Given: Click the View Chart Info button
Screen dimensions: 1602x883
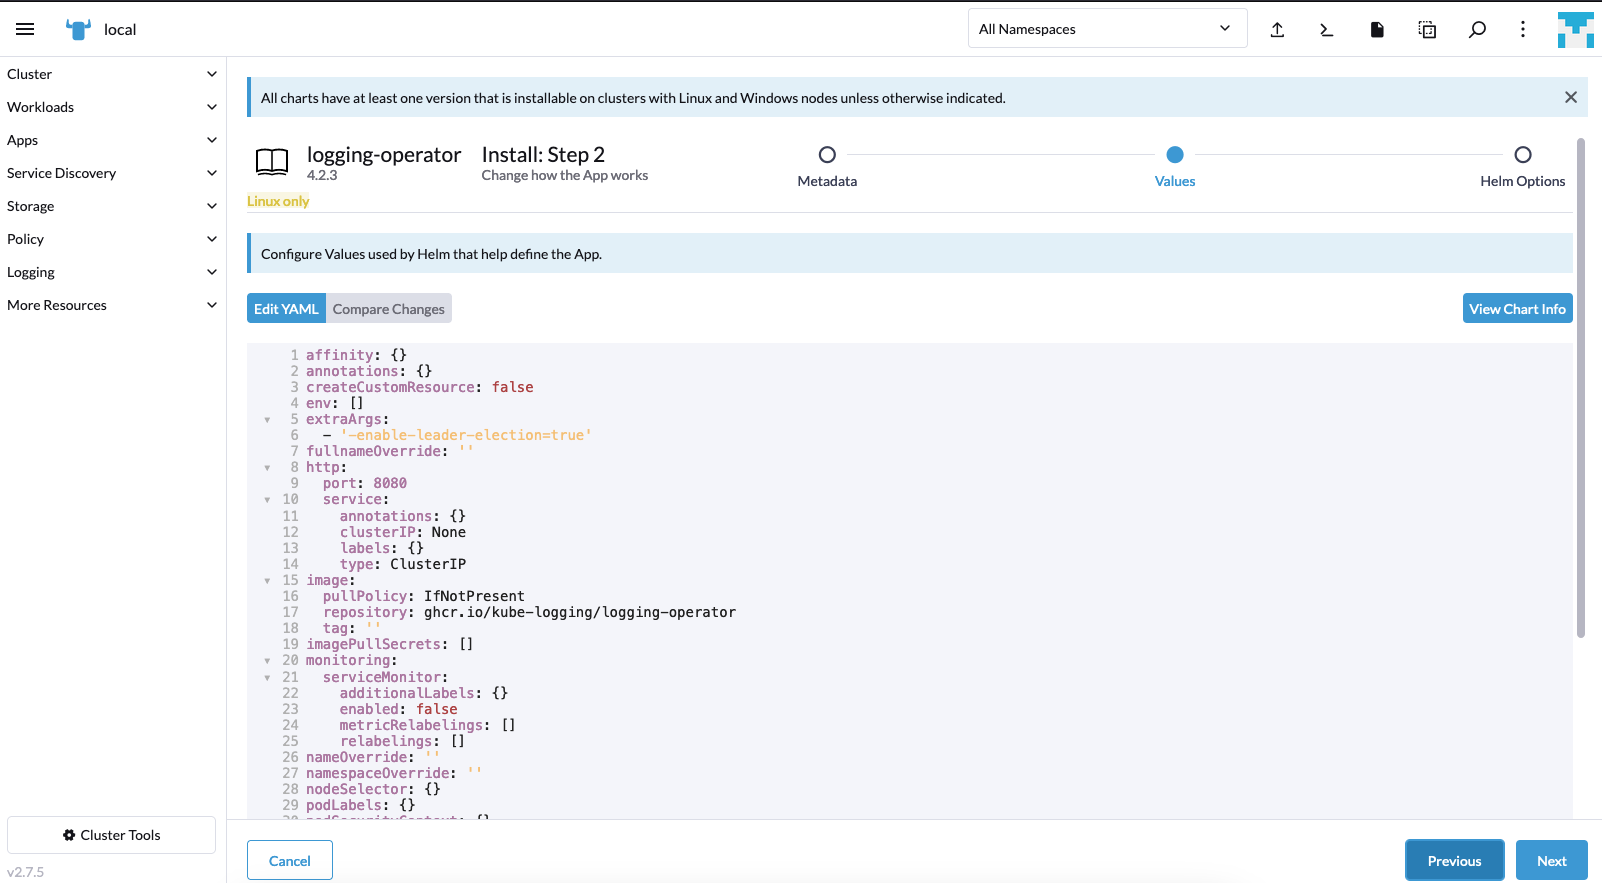Looking at the screenshot, I should (1517, 308).
